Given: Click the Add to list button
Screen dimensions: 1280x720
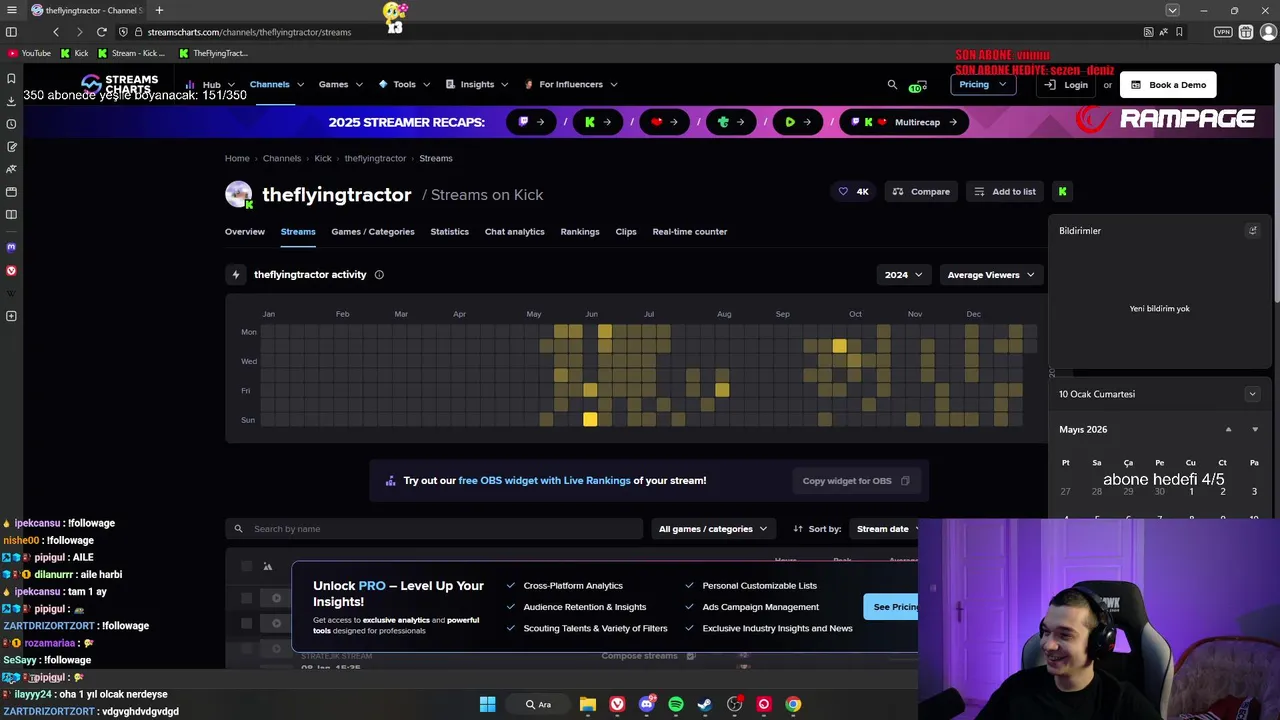Looking at the screenshot, I should [1005, 191].
